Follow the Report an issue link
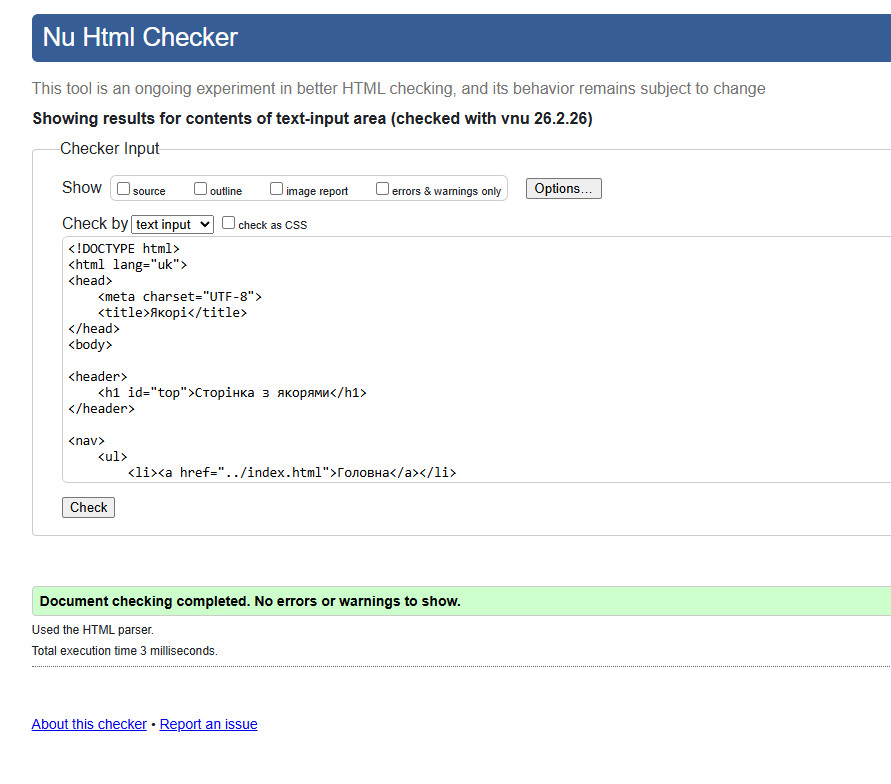The height and width of the screenshot is (784, 891). click(x=208, y=724)
